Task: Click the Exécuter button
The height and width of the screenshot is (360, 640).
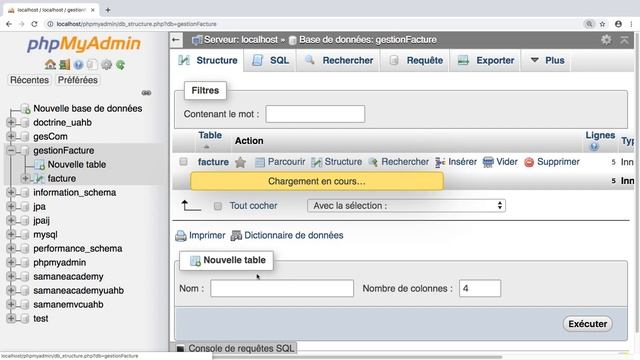Action: (588, 324)
